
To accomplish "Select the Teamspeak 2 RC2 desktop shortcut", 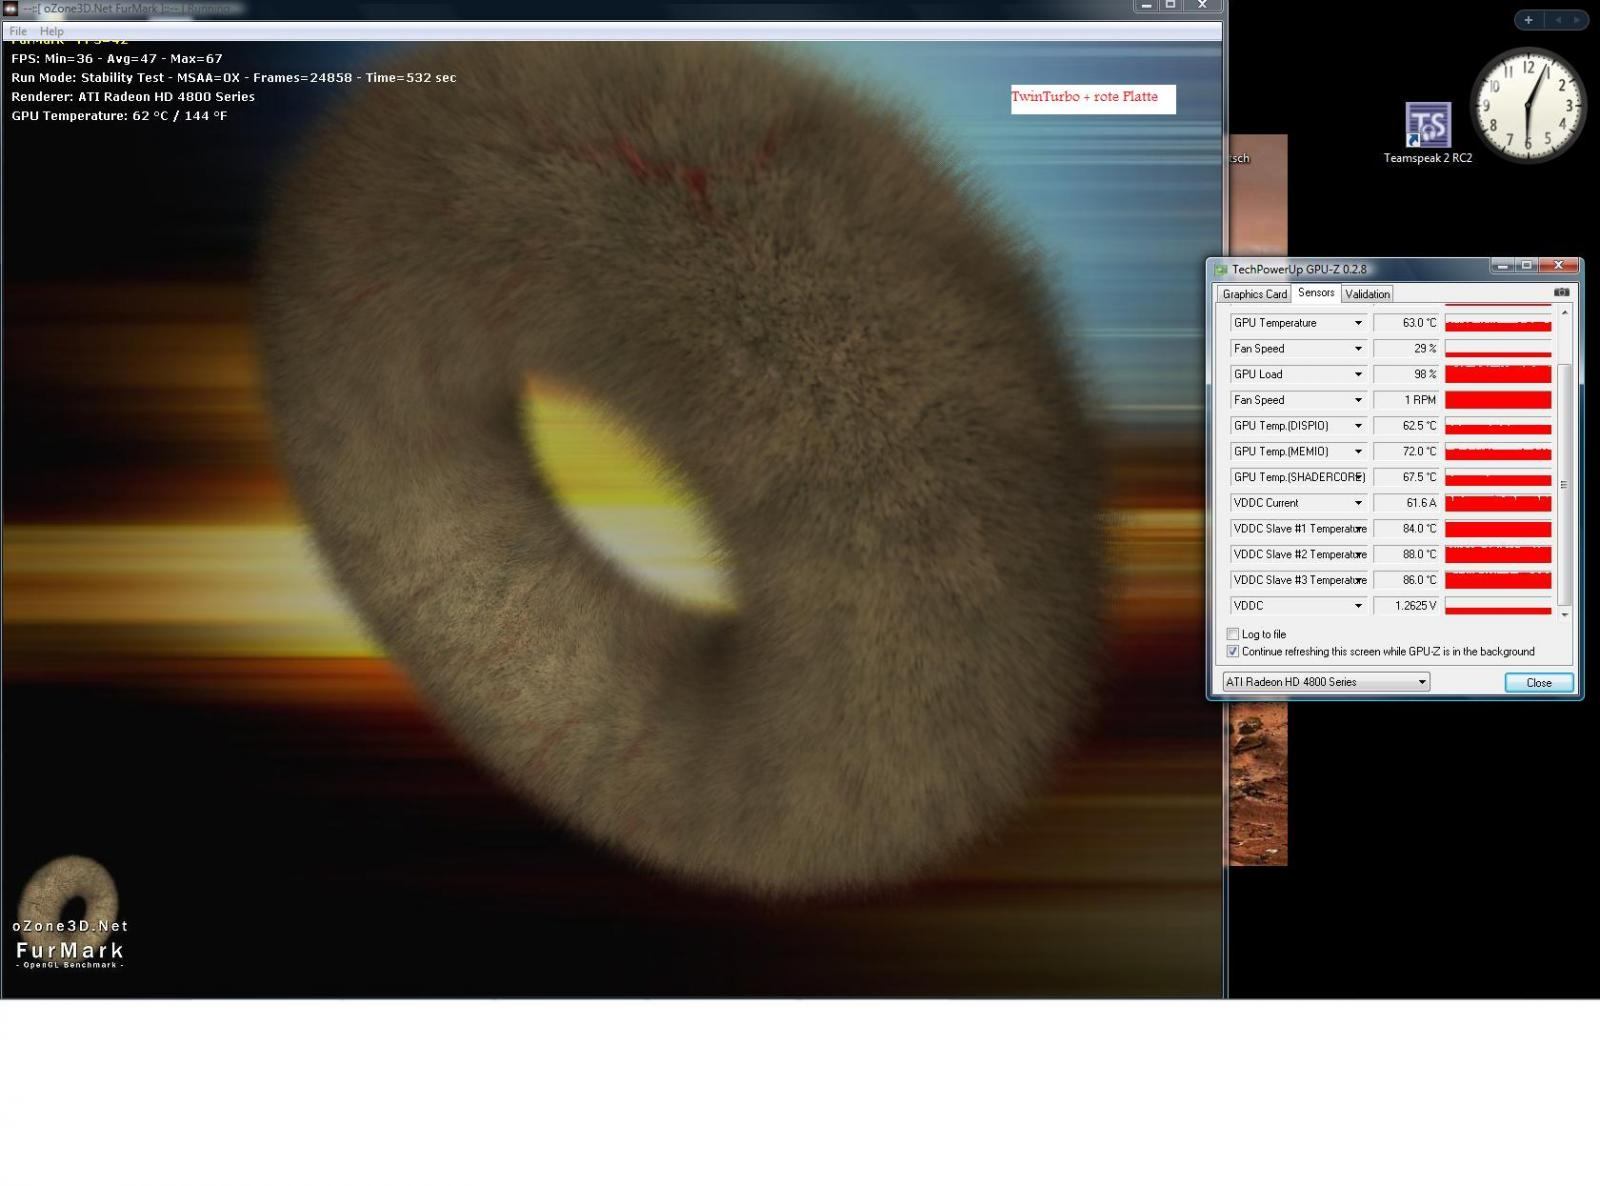I will 1428,133.
